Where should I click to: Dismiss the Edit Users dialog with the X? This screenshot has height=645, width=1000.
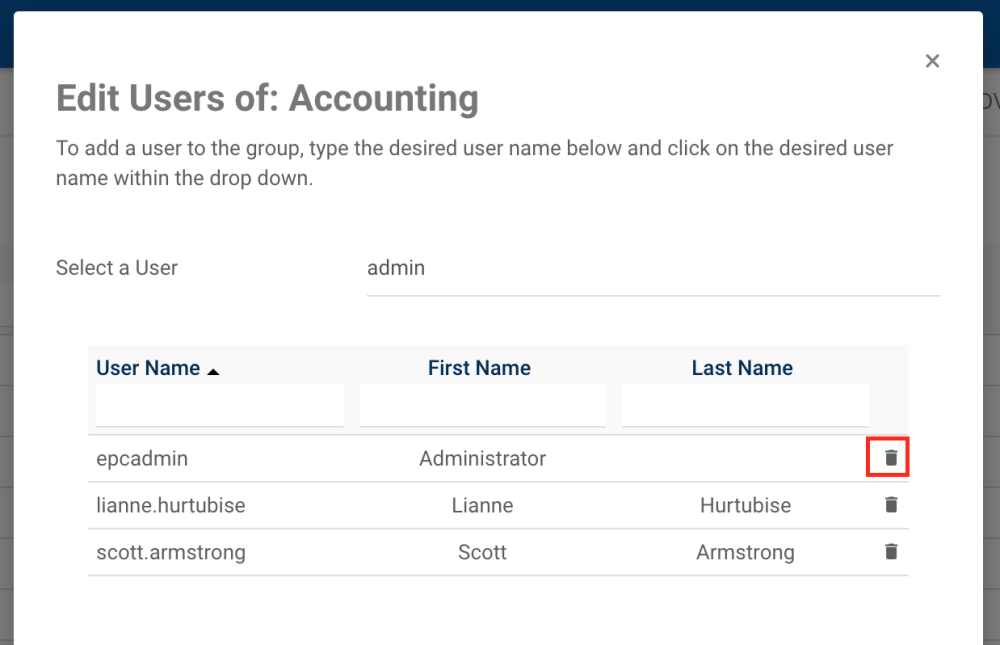pyautogui.click(x=932, y=60)
